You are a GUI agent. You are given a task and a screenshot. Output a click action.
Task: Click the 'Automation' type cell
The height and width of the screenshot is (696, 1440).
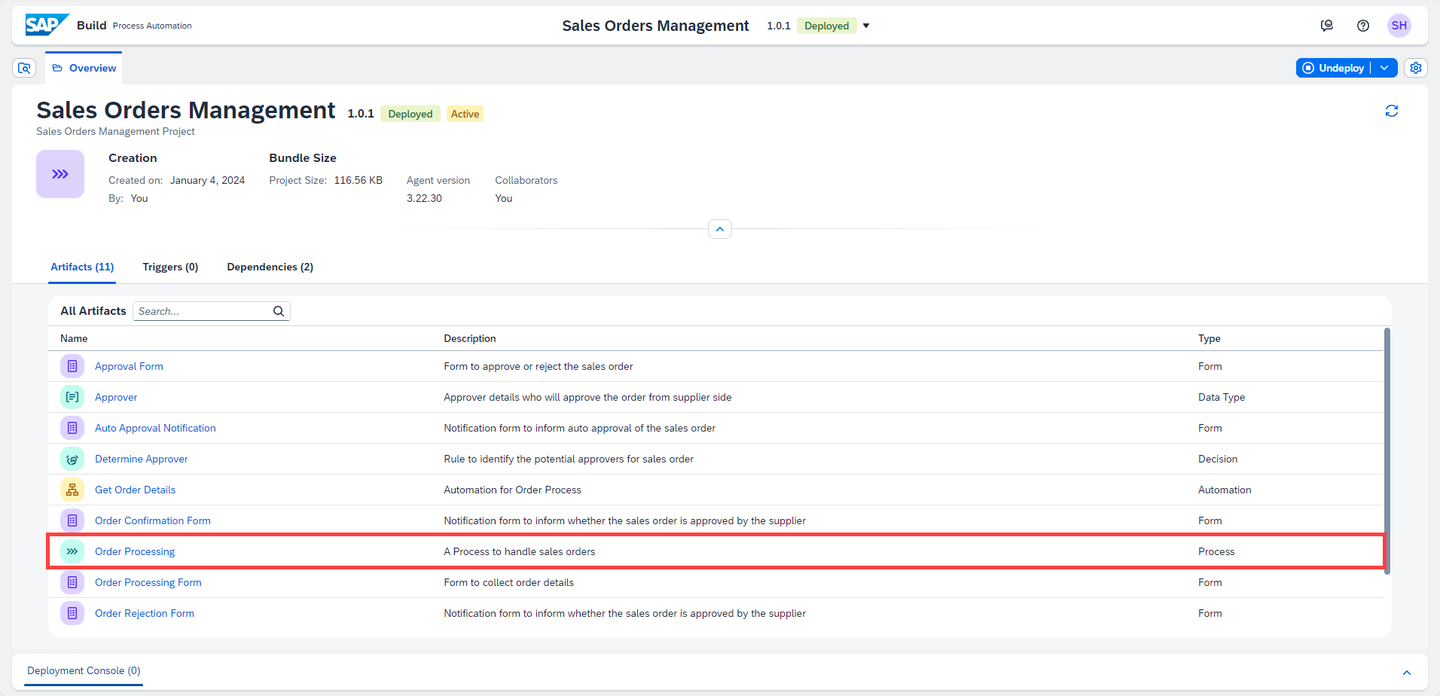(1225, 490)
